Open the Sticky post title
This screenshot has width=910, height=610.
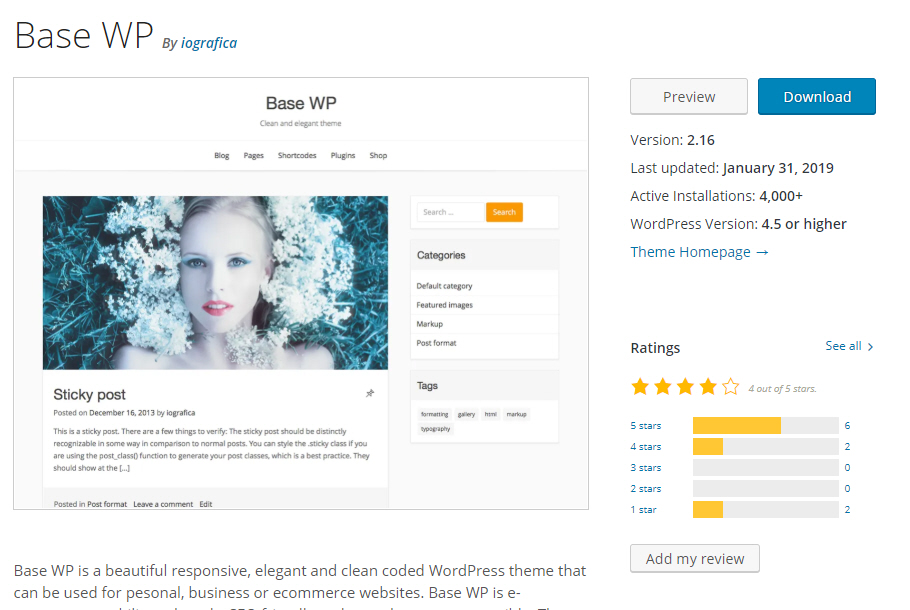point(89,395)
